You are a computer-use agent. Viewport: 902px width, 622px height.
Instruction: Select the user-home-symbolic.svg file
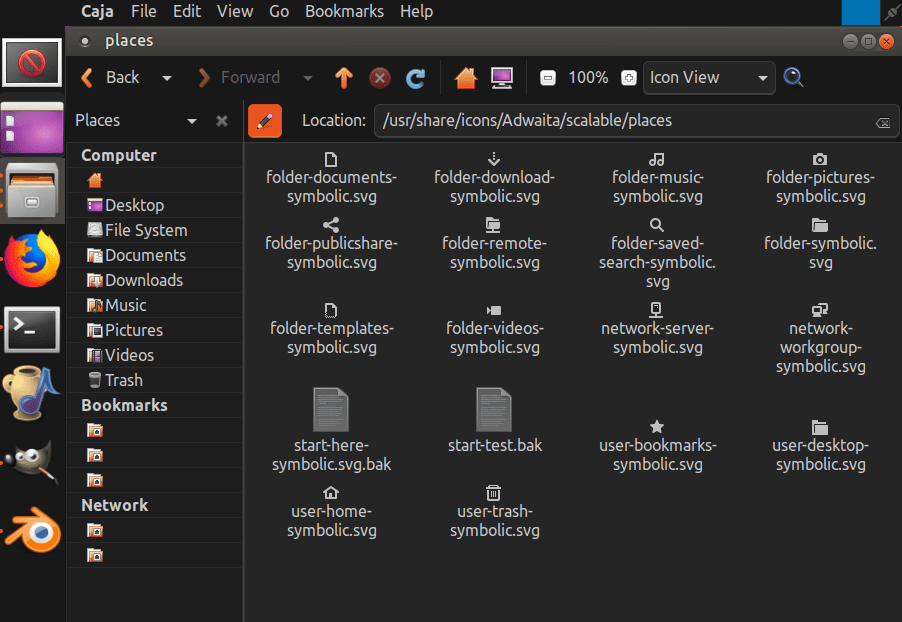click(x=331, y=512)
